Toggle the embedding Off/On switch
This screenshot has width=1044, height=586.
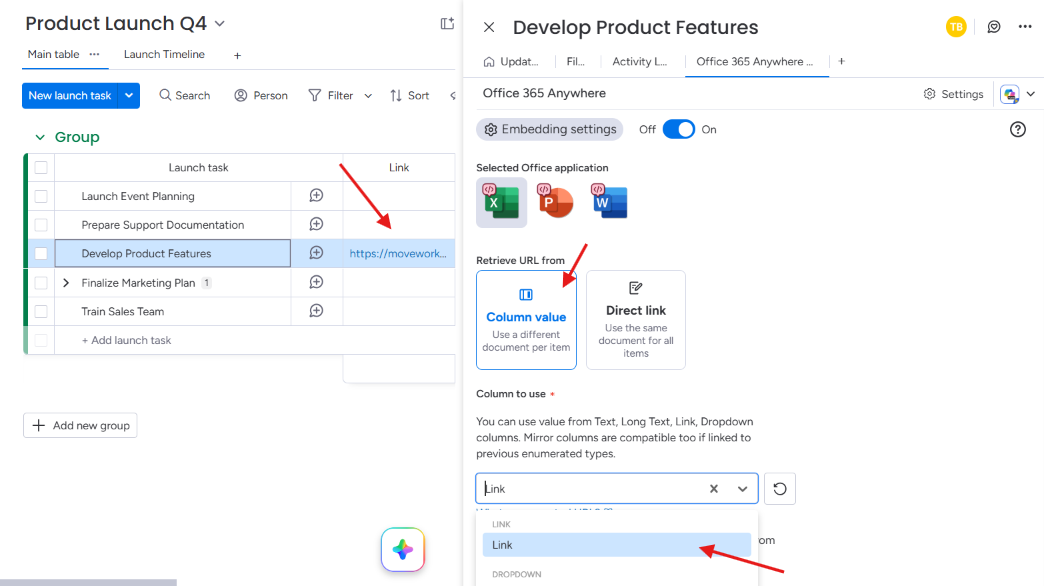[x=678, y=129]
